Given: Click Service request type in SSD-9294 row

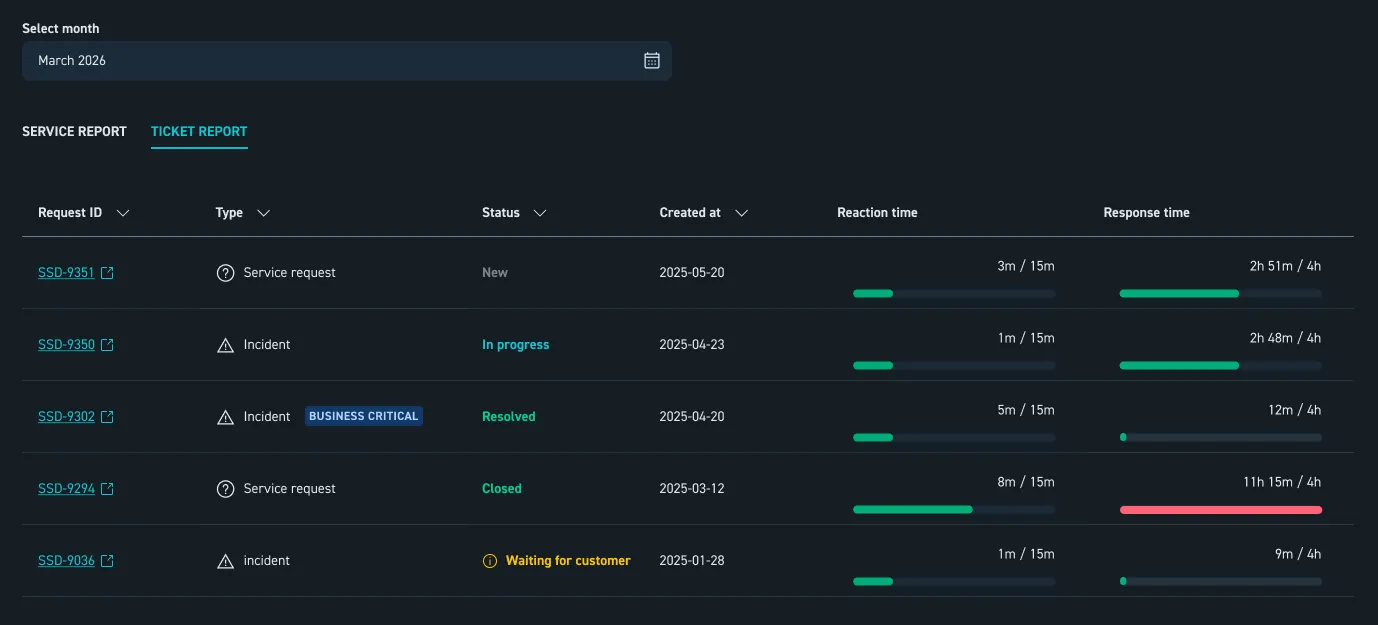Looking at the screenshot, I should 290,489.
